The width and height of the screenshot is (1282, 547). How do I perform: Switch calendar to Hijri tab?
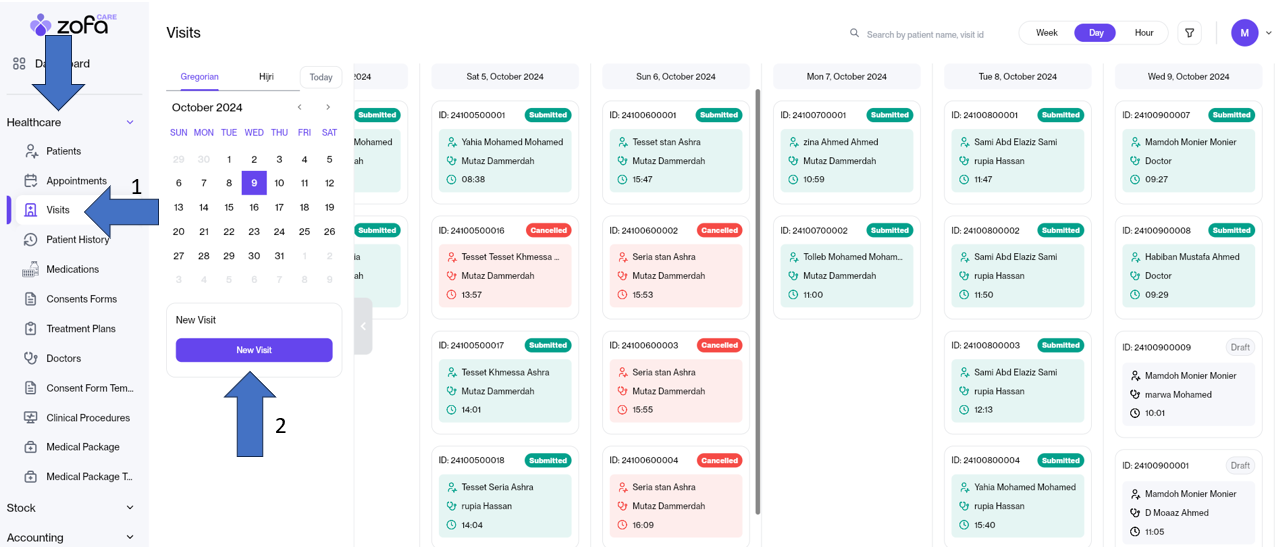266,77
